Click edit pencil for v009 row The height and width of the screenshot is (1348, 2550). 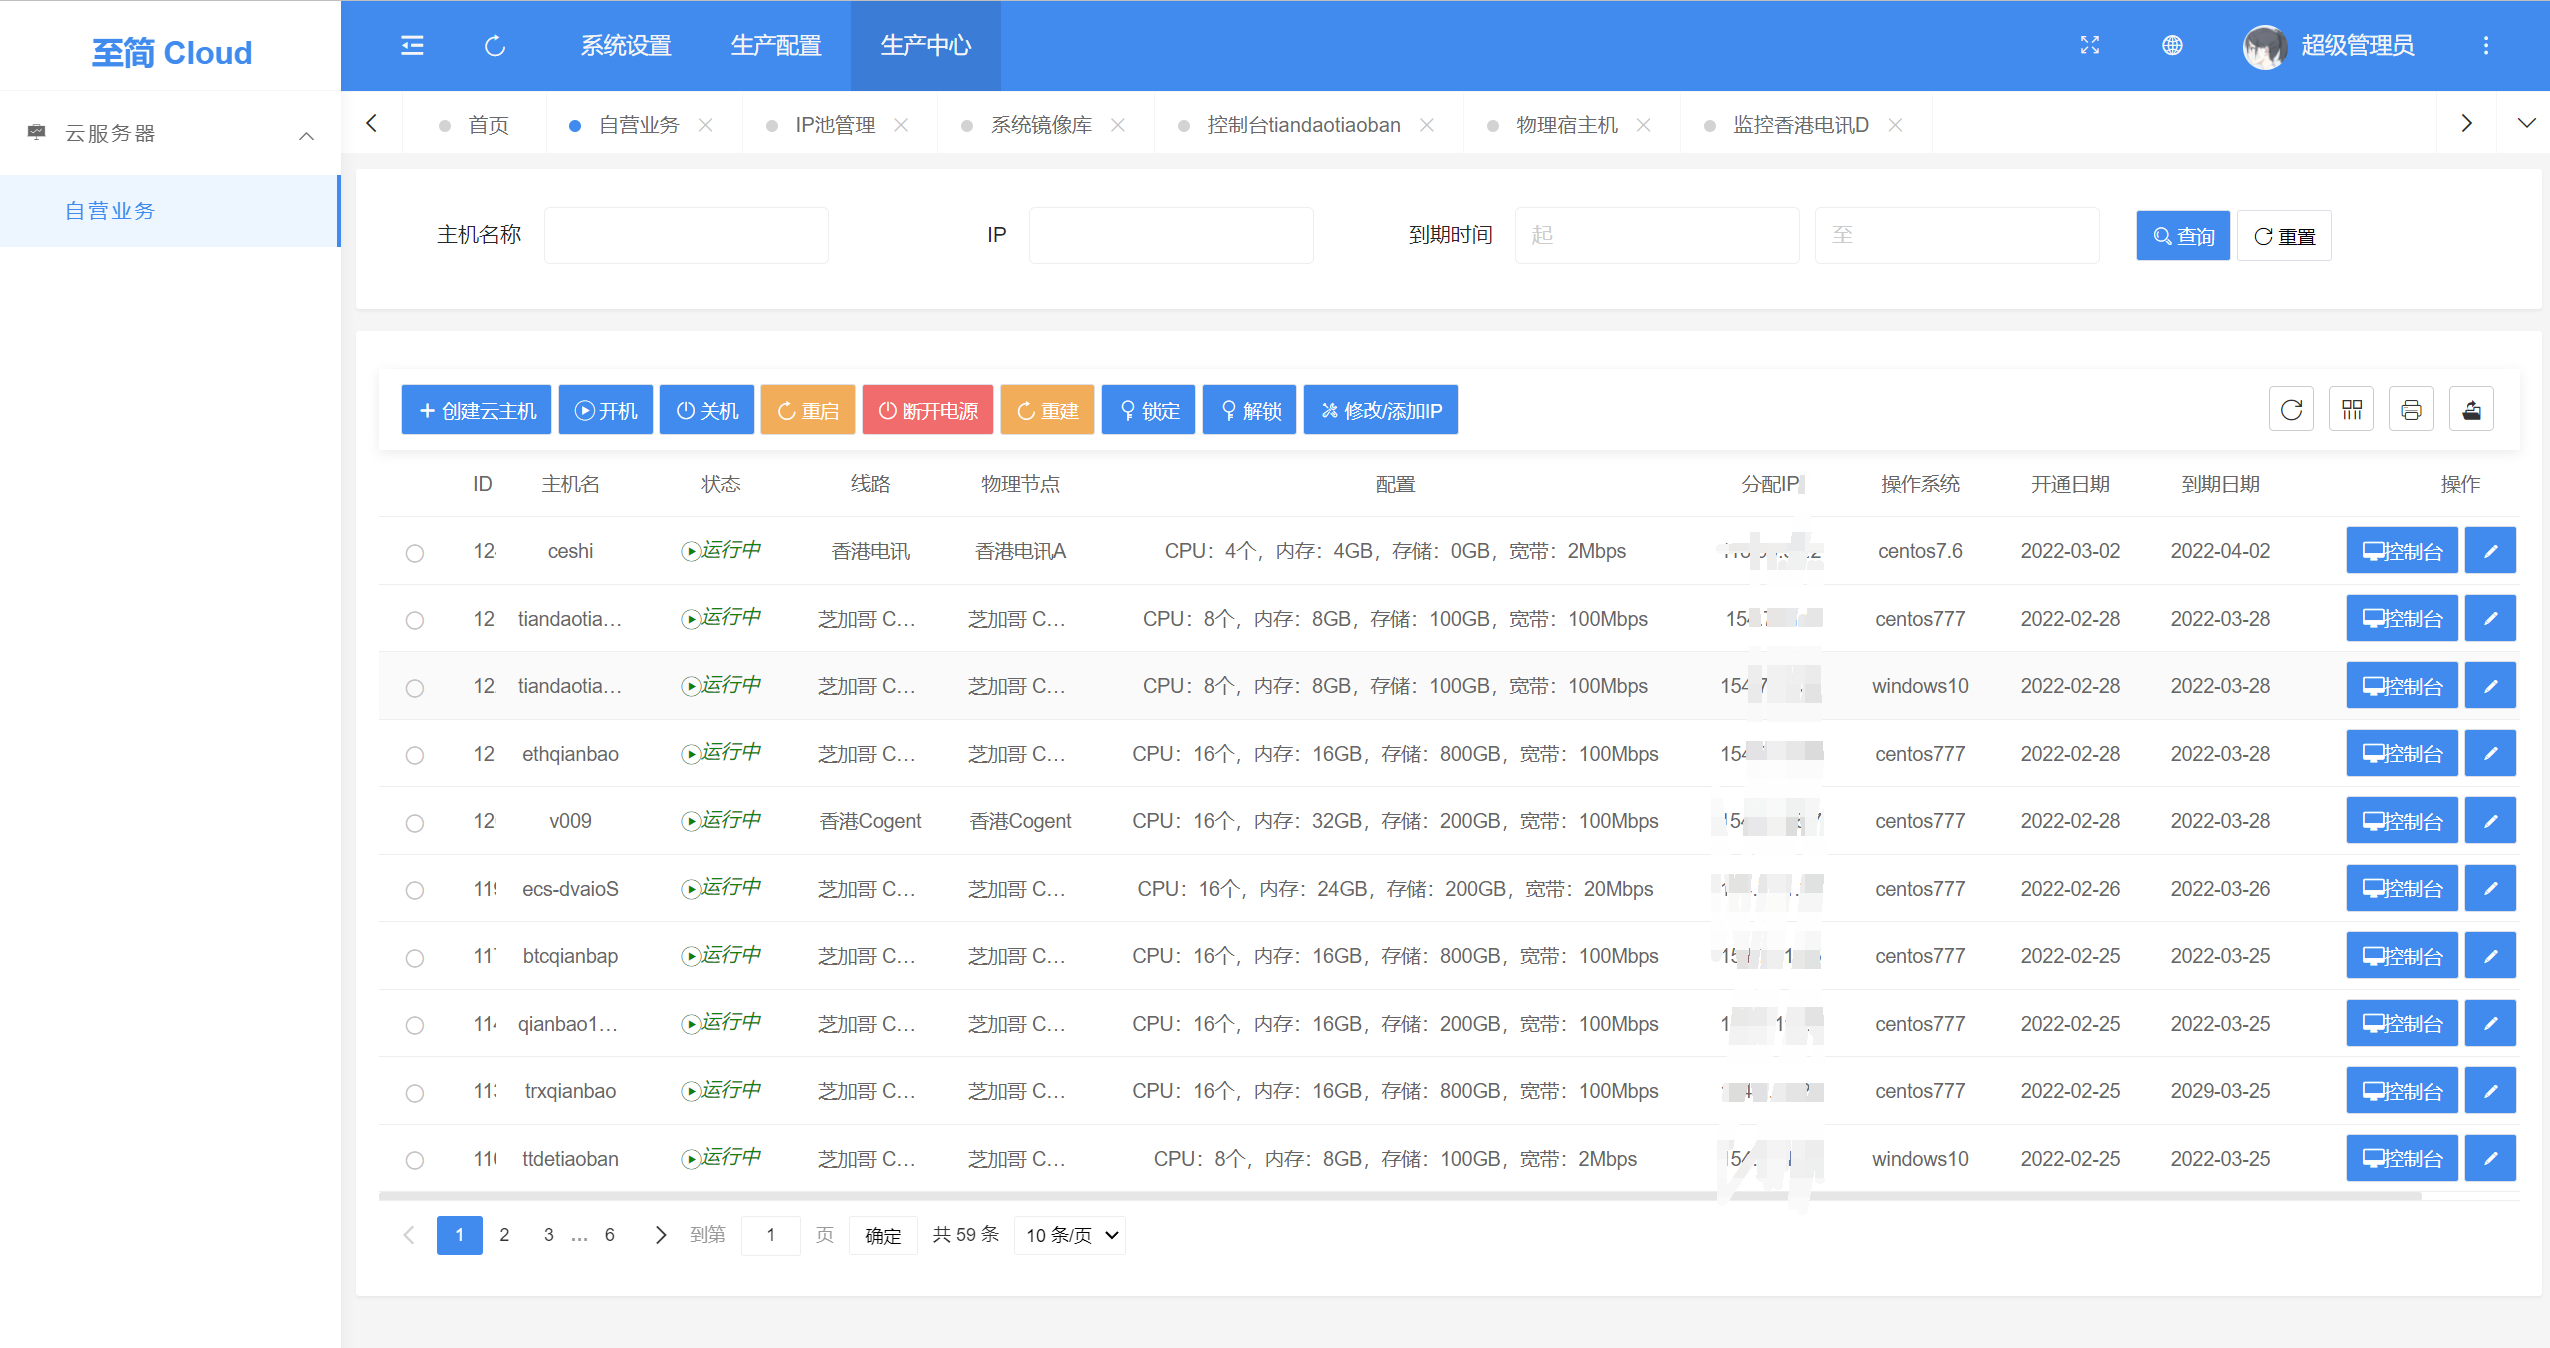2490,820
